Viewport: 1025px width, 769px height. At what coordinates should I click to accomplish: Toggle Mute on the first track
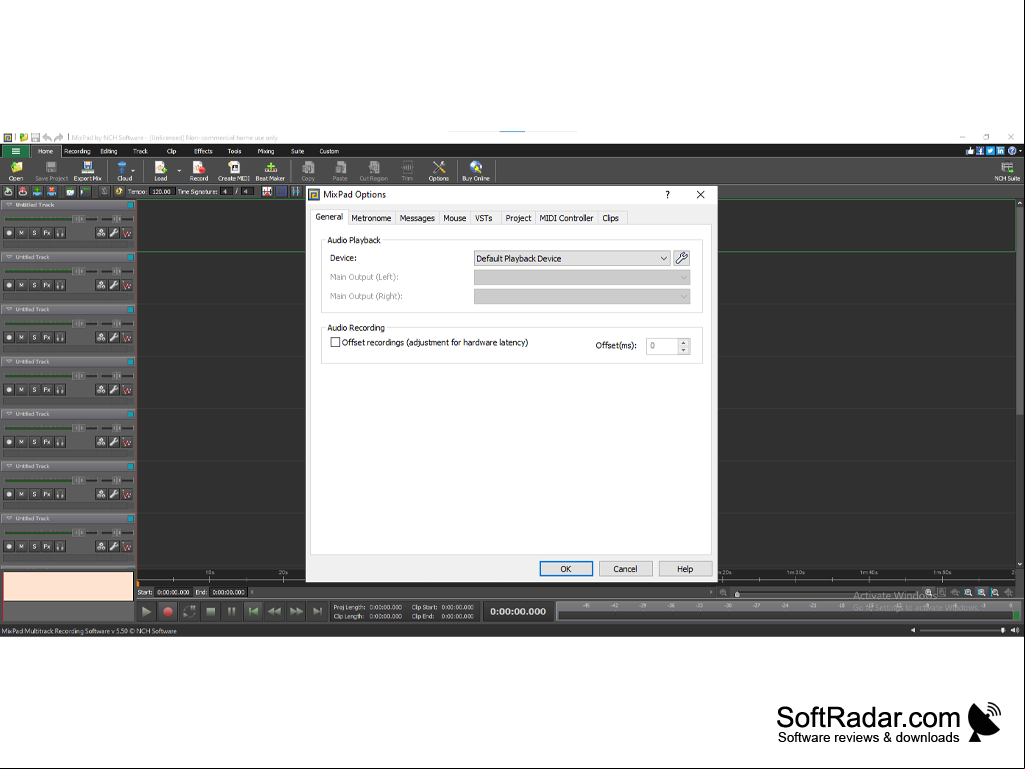(22, 233)
